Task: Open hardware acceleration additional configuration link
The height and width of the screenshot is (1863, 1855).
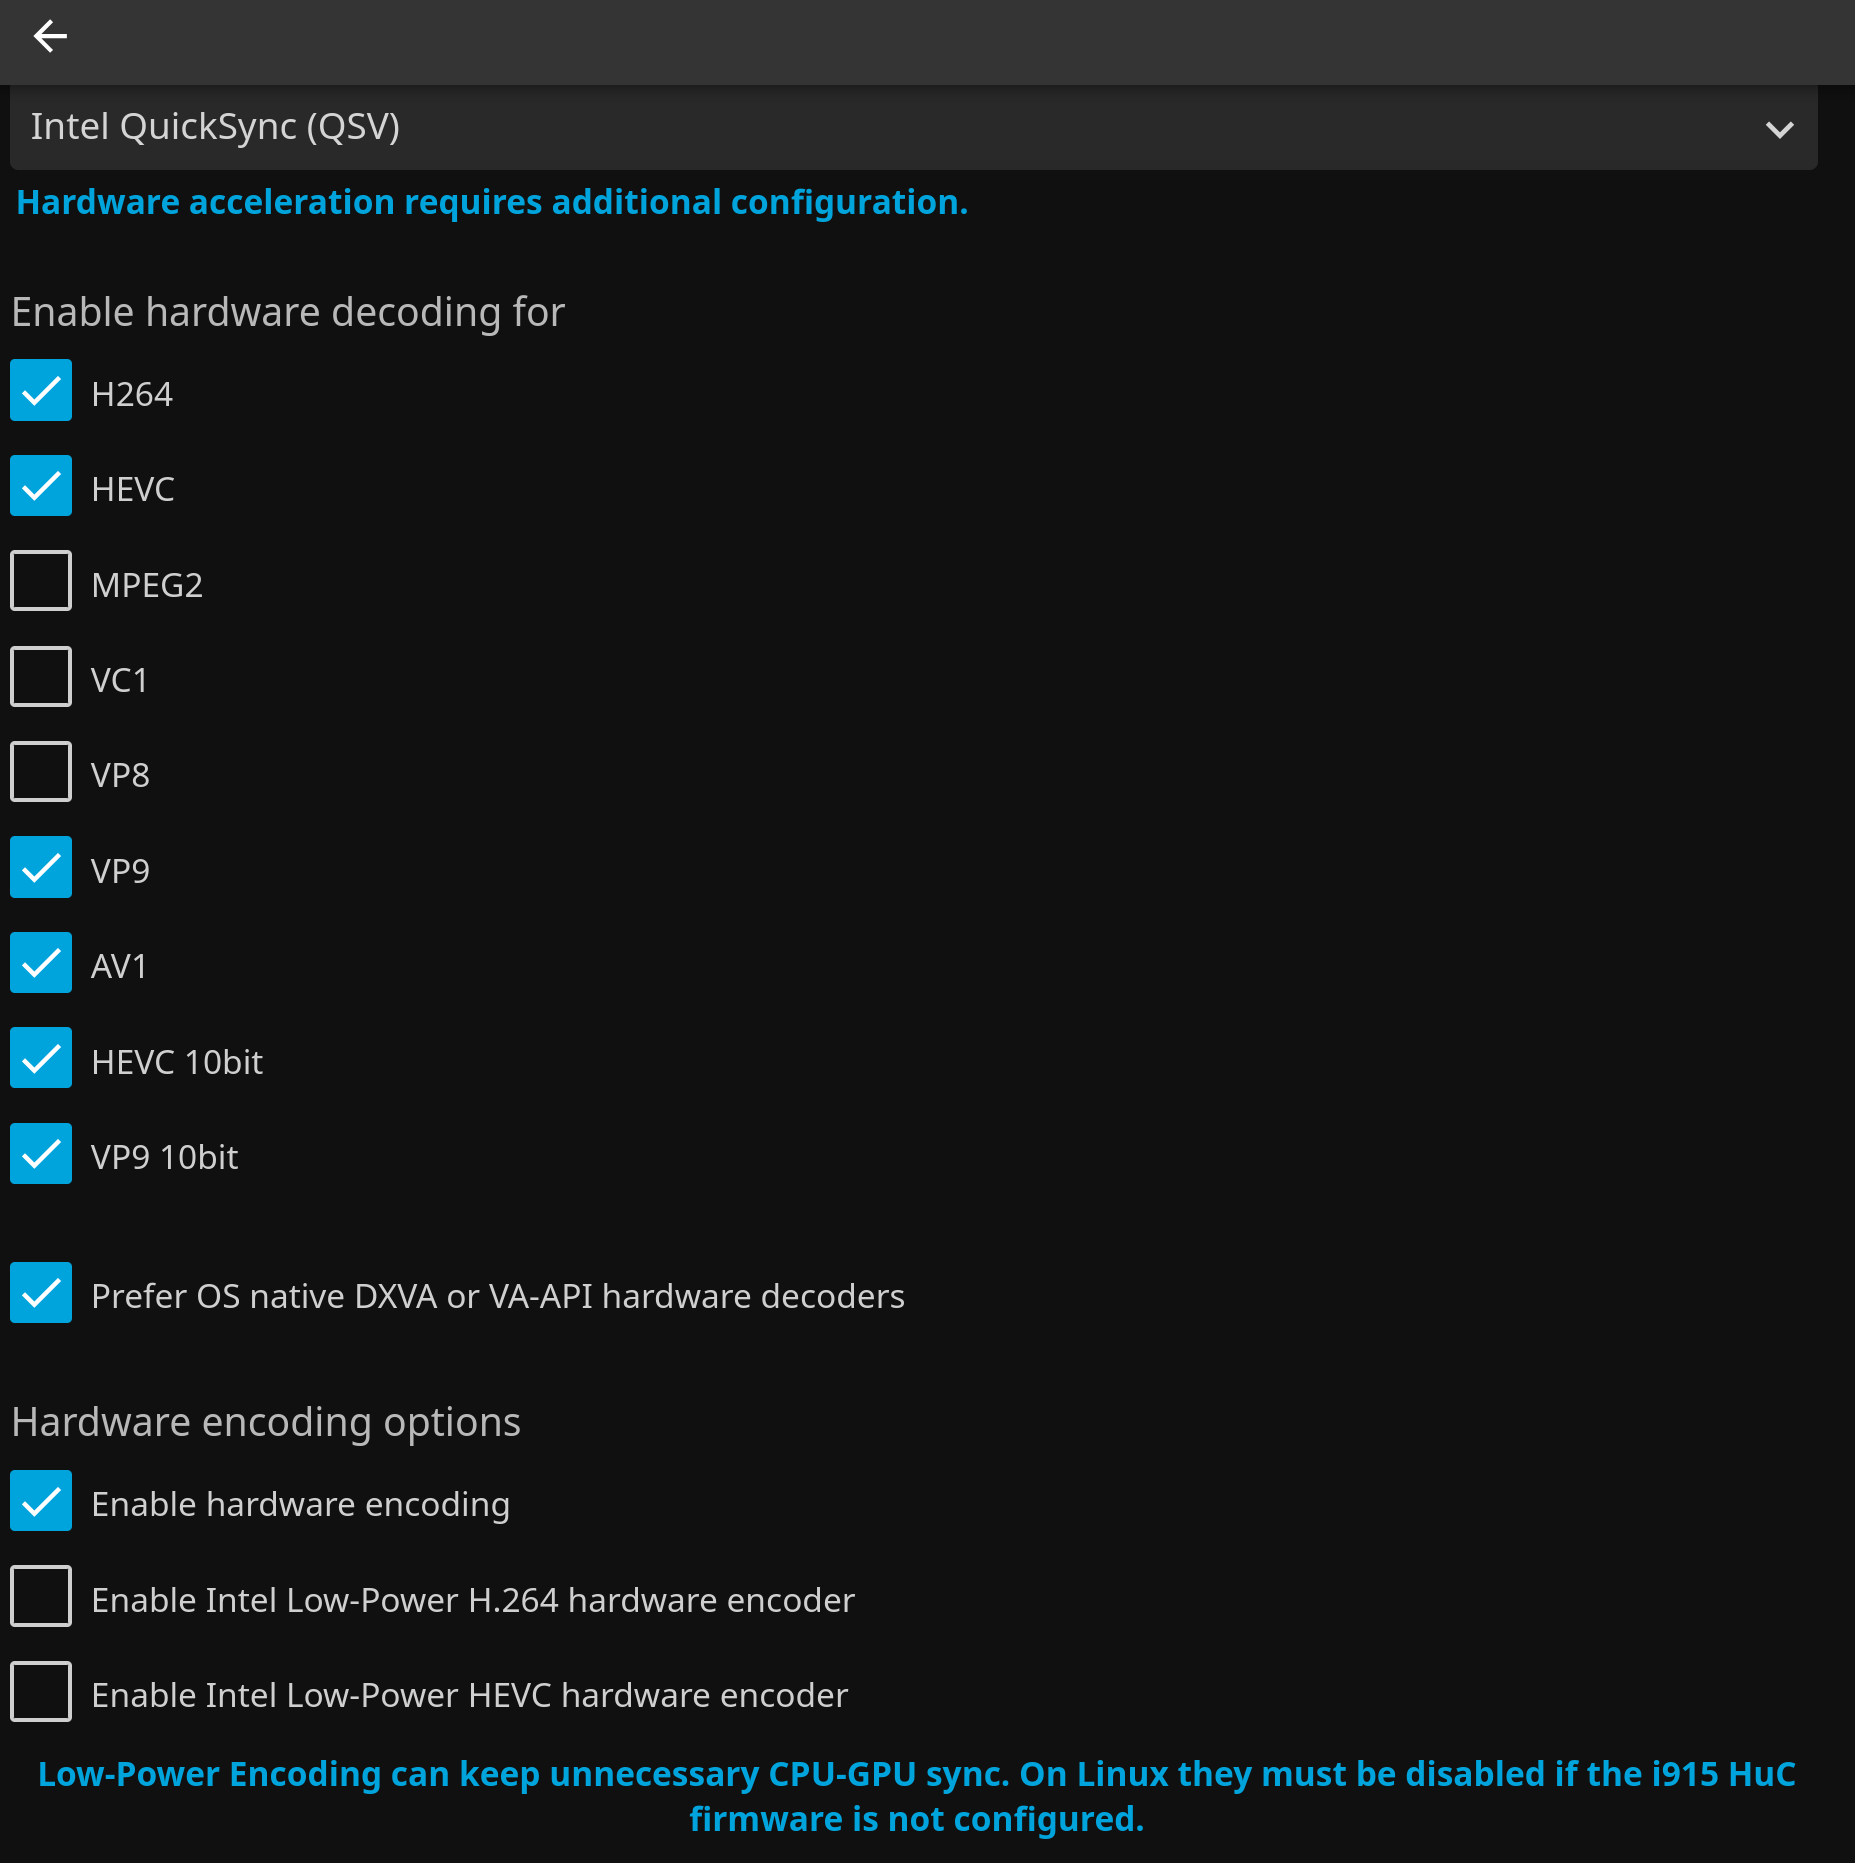Action: click(x=492, y=203)
